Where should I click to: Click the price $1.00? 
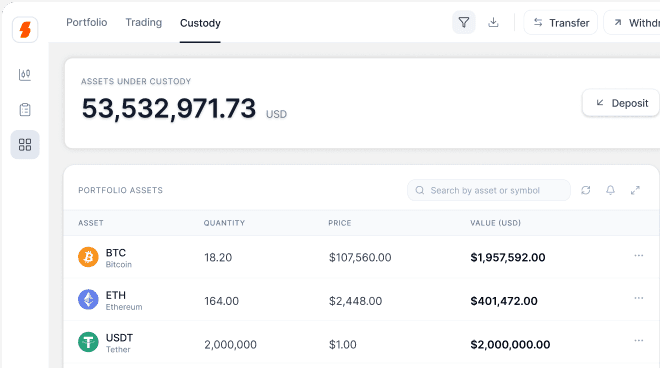343,344
